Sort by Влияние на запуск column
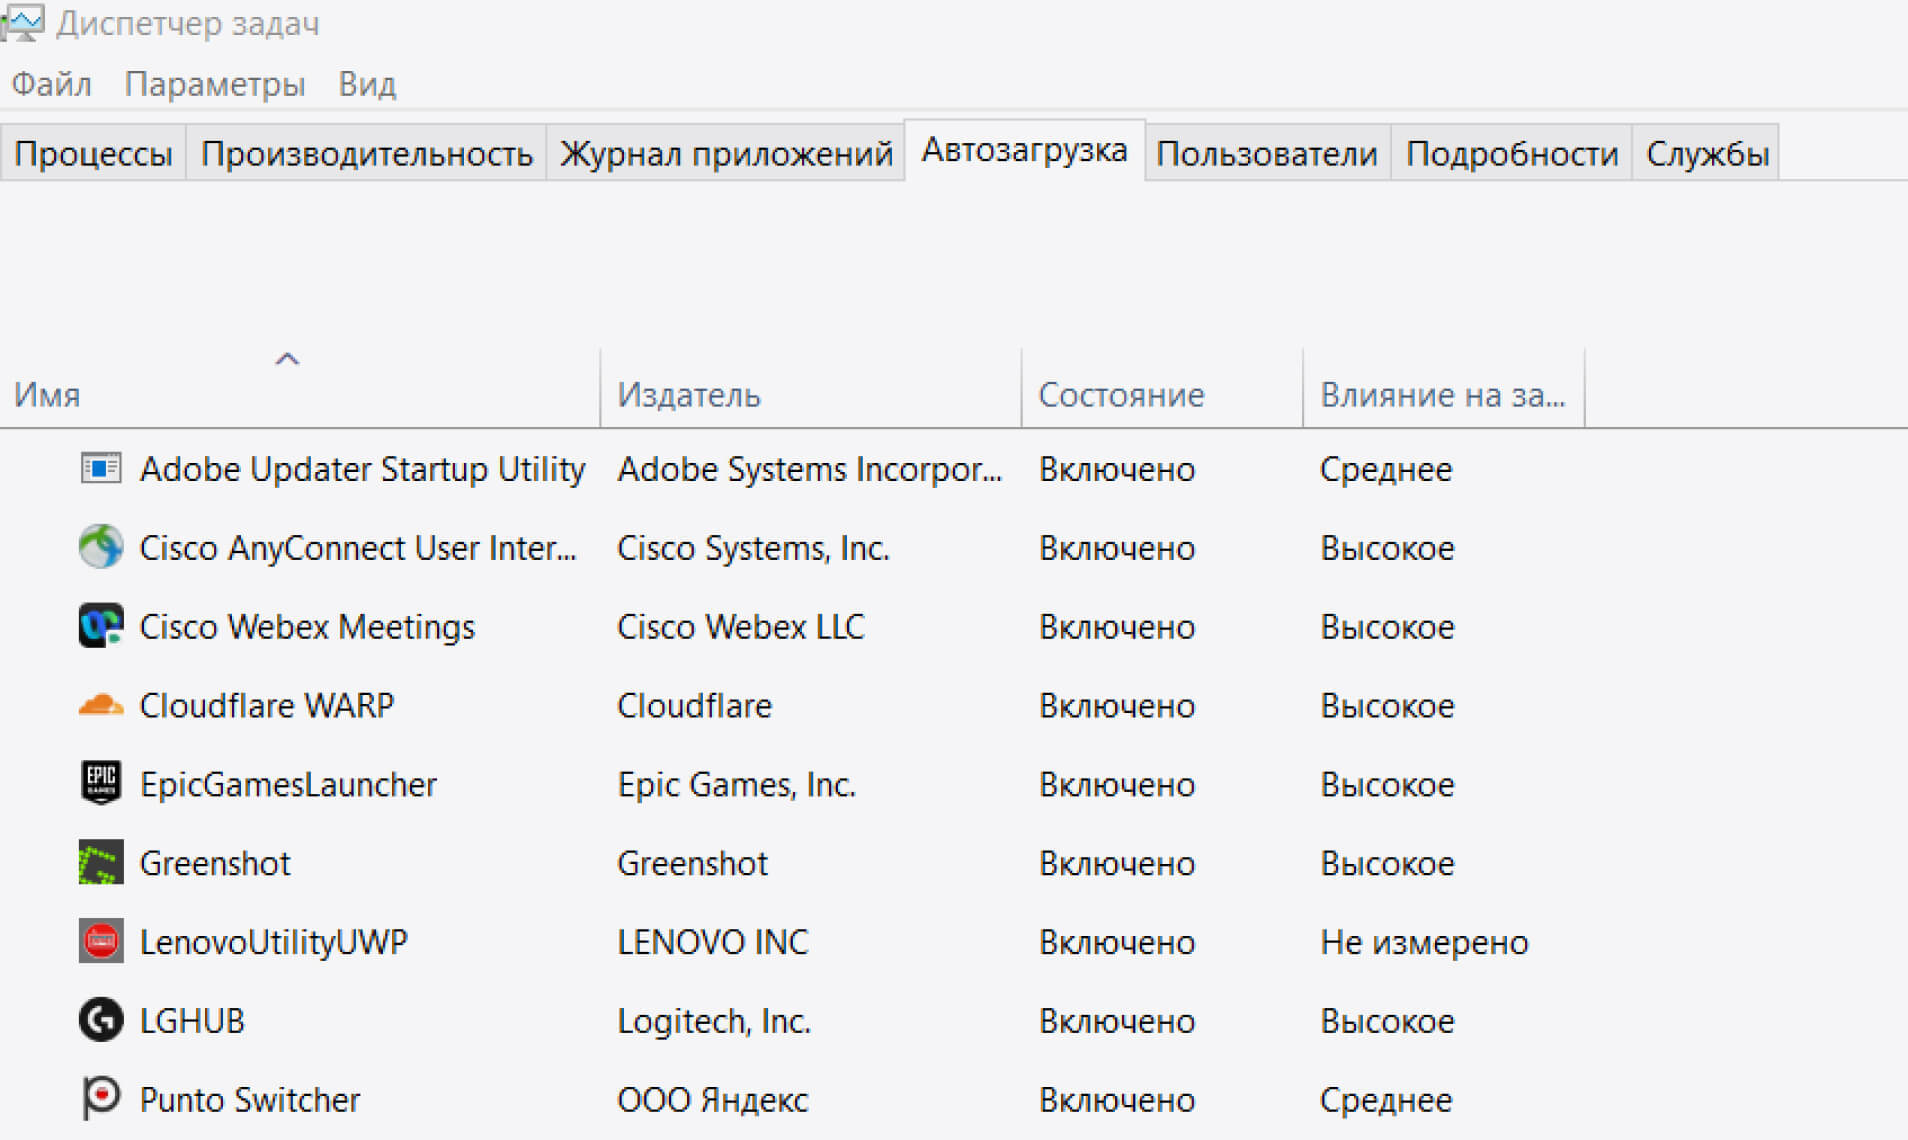Viewport: 1908px width, 1140px height. [1441, 395]
